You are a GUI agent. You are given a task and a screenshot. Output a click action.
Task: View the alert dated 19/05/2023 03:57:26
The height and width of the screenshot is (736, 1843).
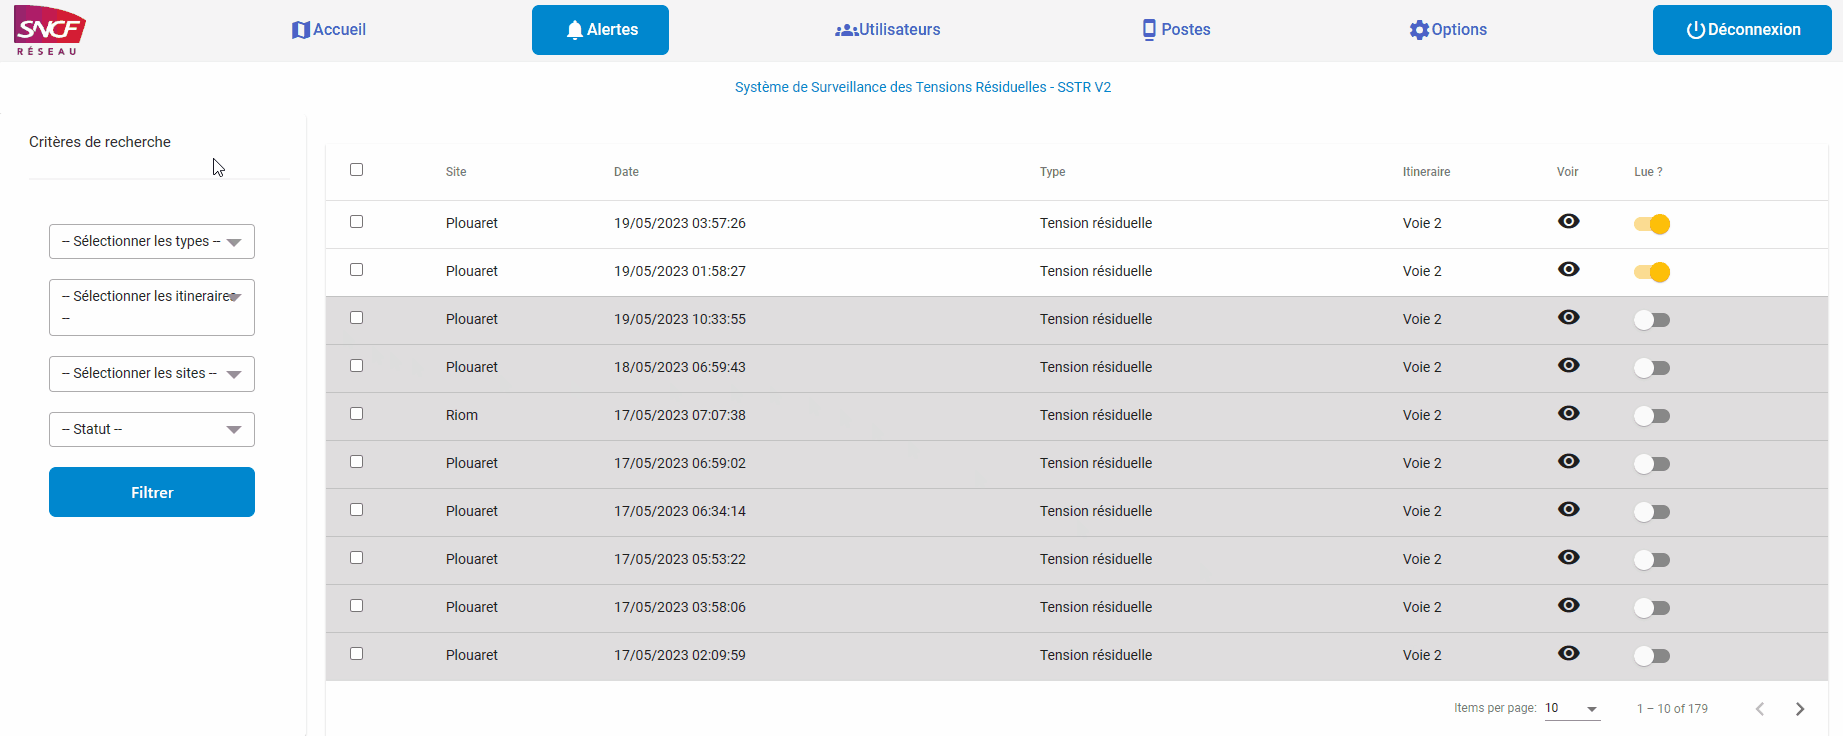pos(1568,221)
